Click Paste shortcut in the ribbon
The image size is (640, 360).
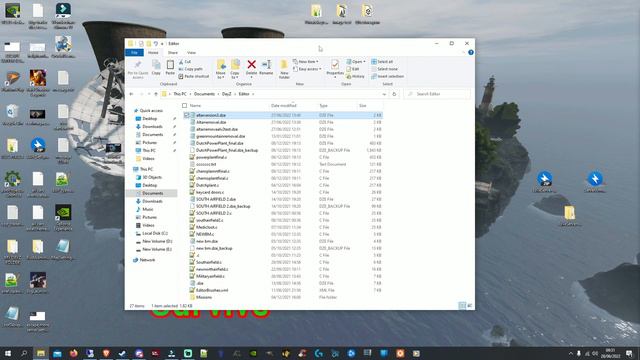(x=194, y=76)
